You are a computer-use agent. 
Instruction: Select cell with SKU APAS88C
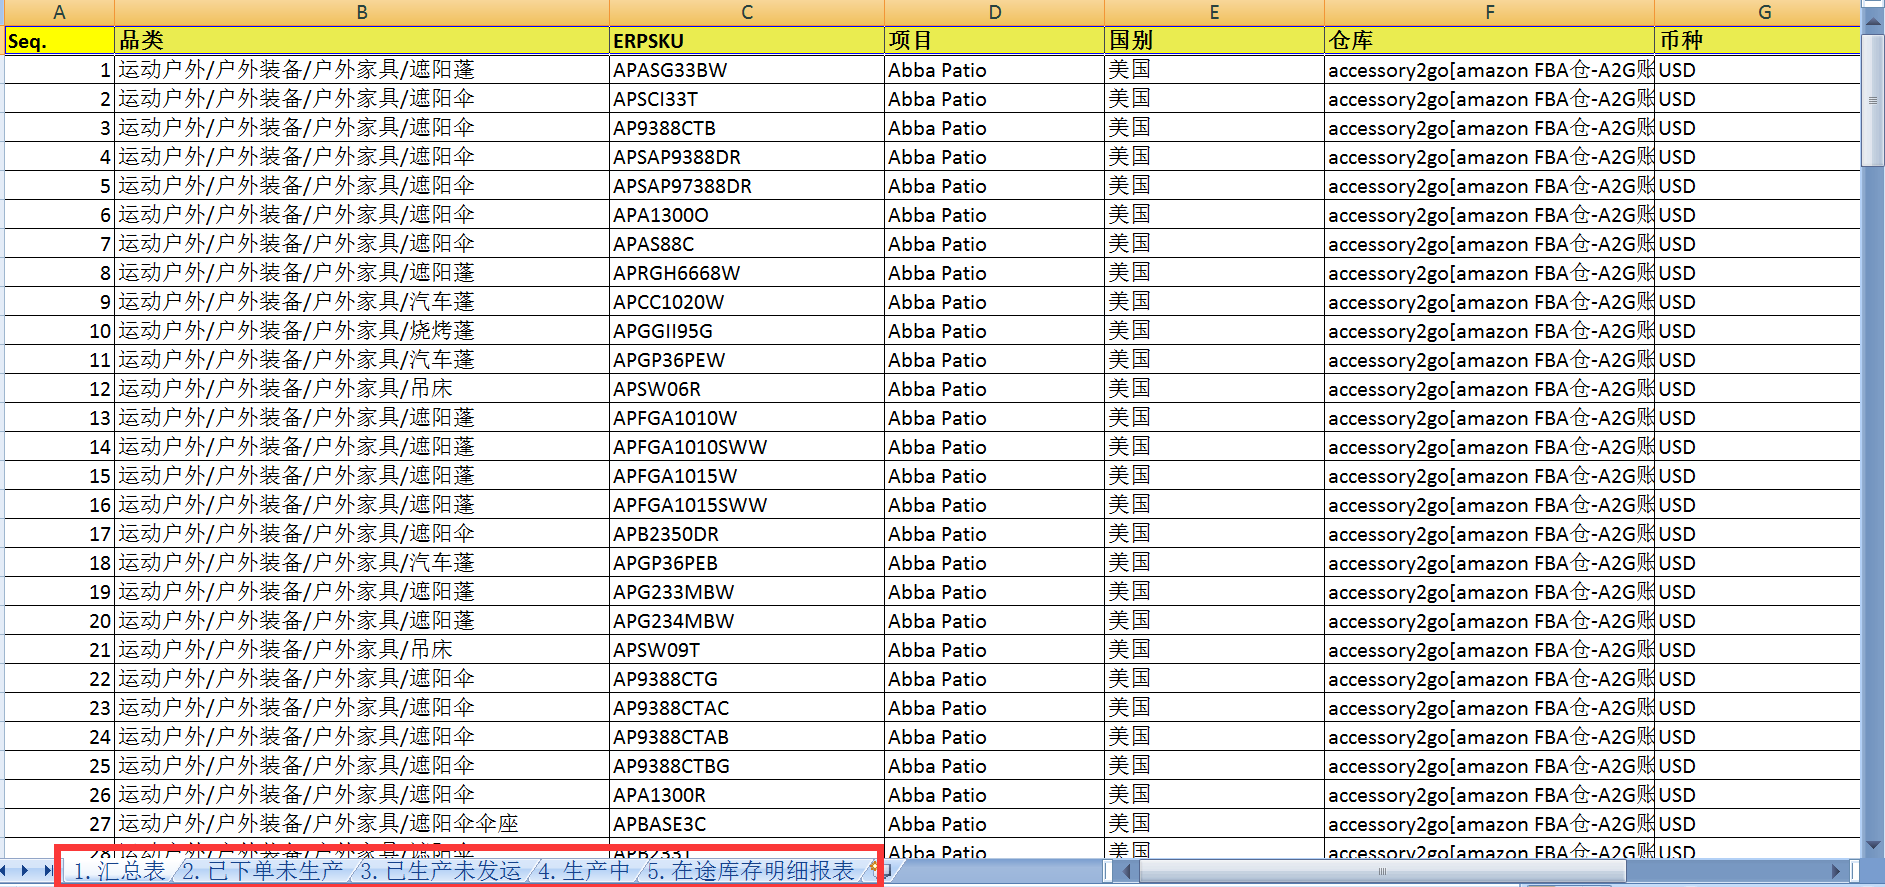pyautogui.click(x=747, y=244)
